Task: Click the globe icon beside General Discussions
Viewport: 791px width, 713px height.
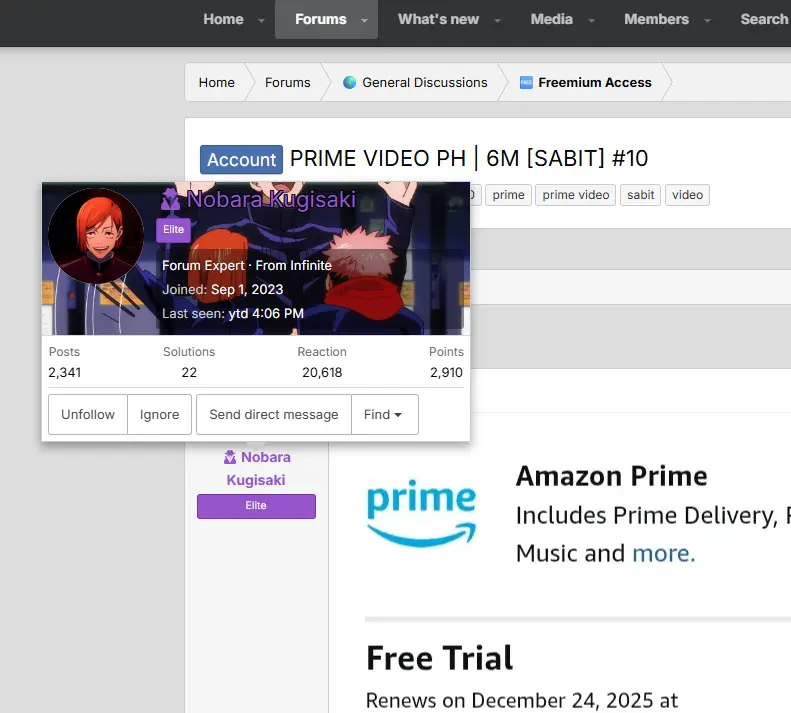Action: (349, 82)
